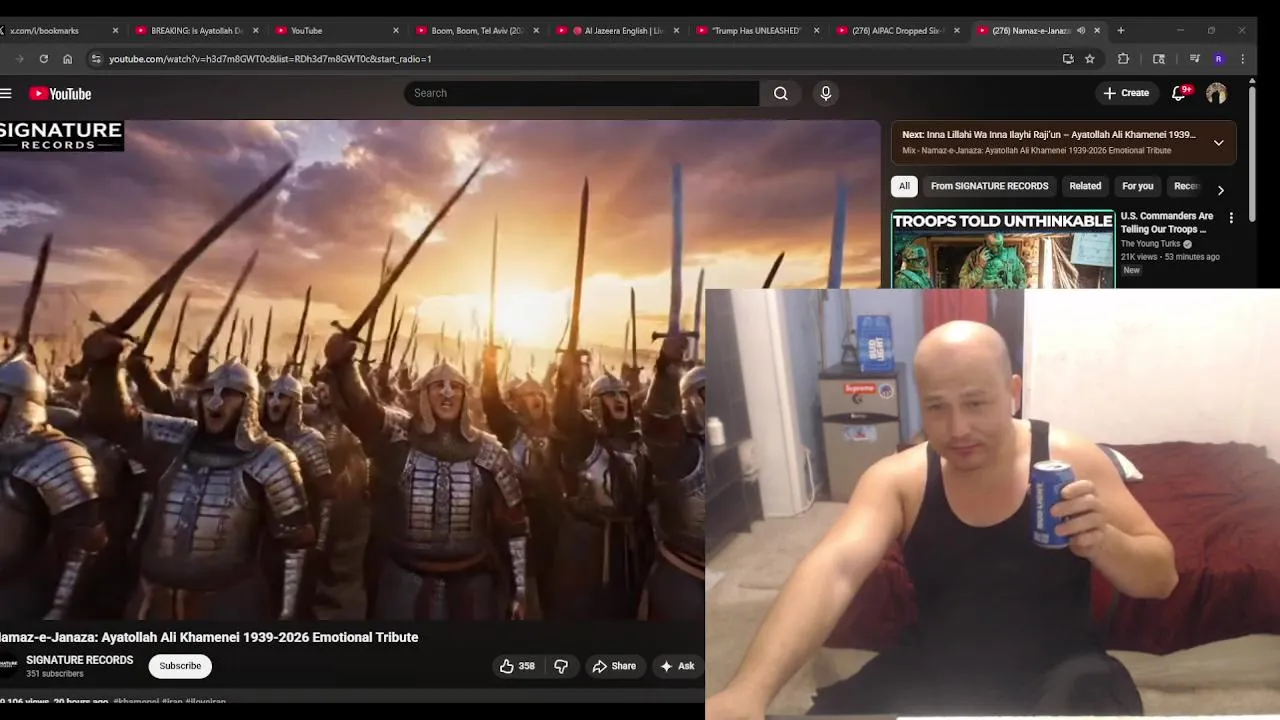
Task: Dislike the video with thumbs down
Action: [561, 666]
